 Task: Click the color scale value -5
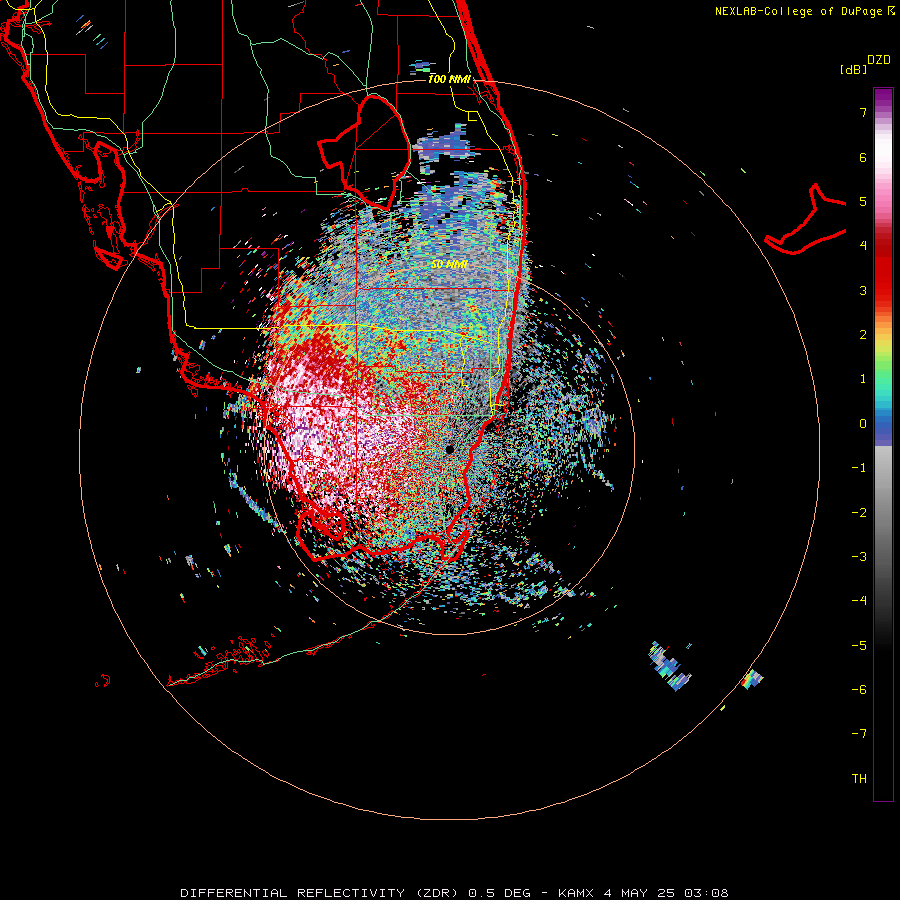coord(859,646)
